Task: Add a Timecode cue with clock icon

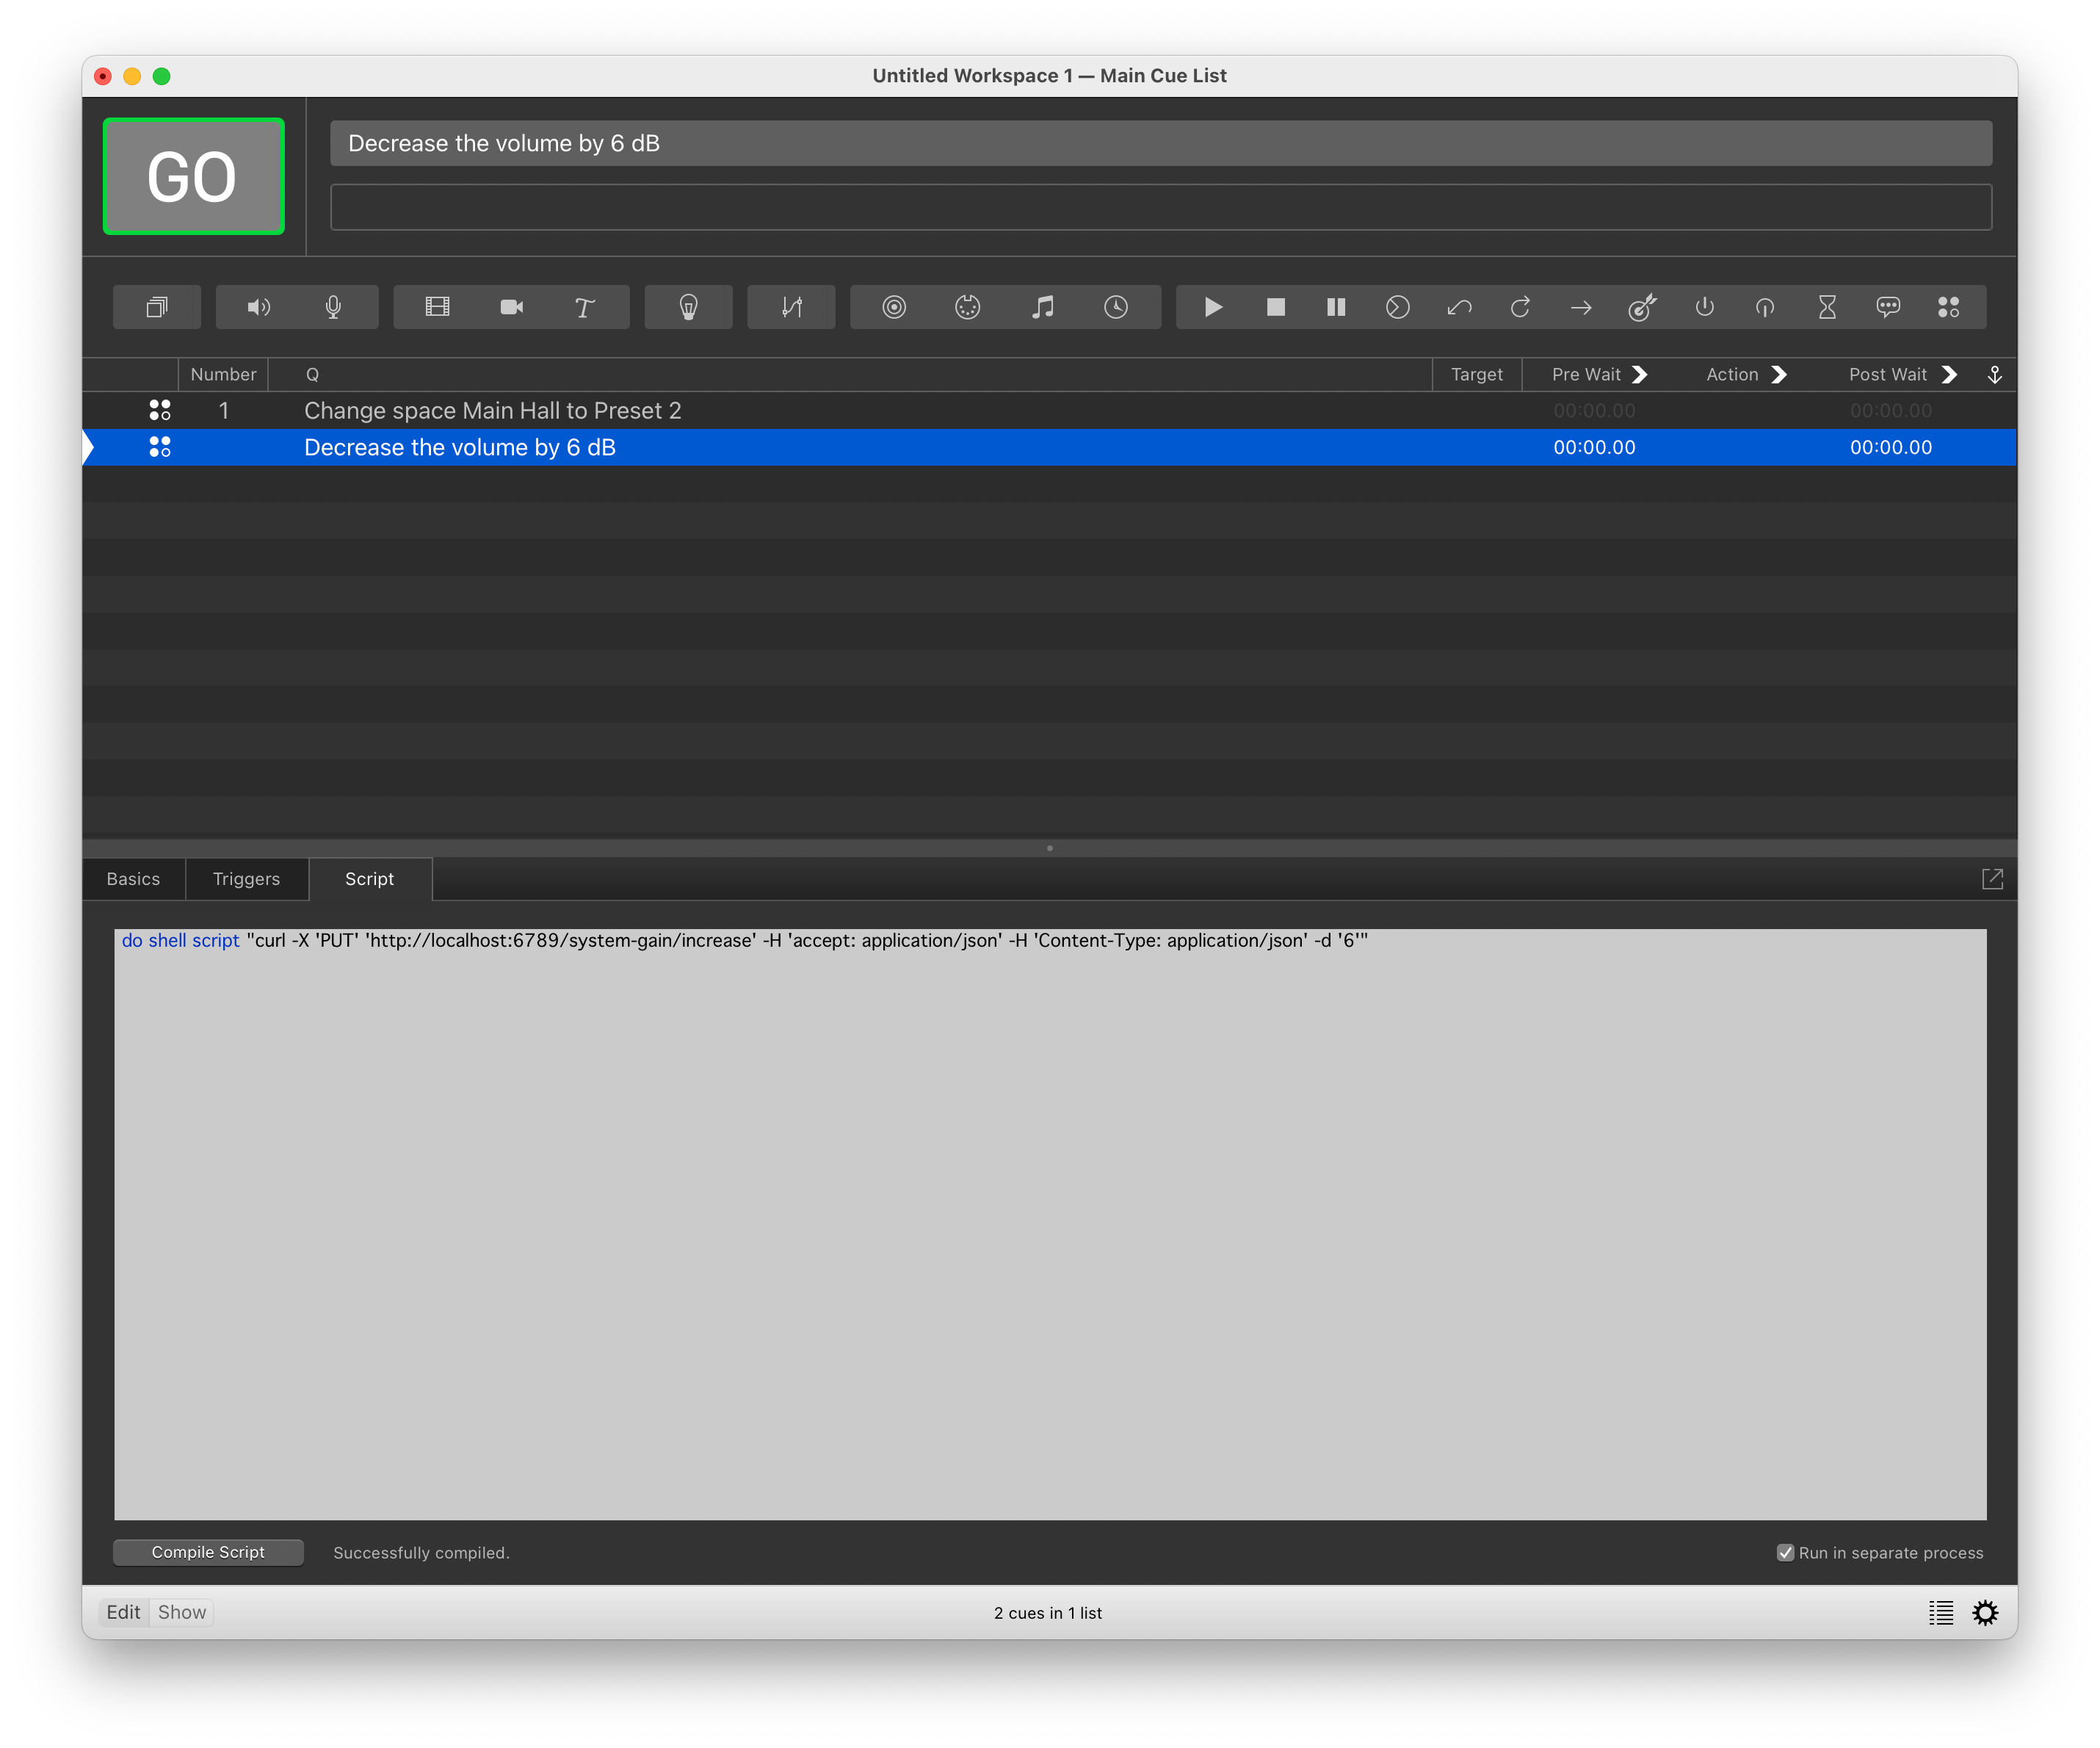Action: pos(1116,307)
